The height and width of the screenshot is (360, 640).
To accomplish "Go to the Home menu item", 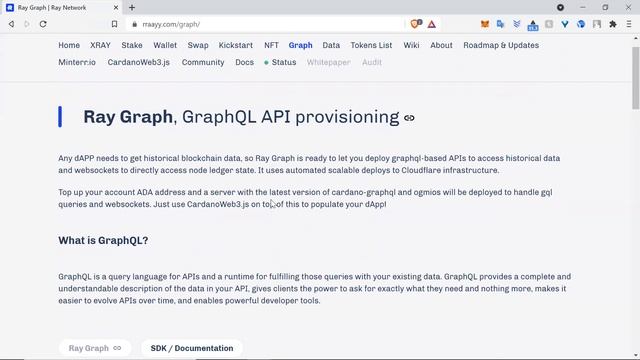I will (x=69, y=45).
